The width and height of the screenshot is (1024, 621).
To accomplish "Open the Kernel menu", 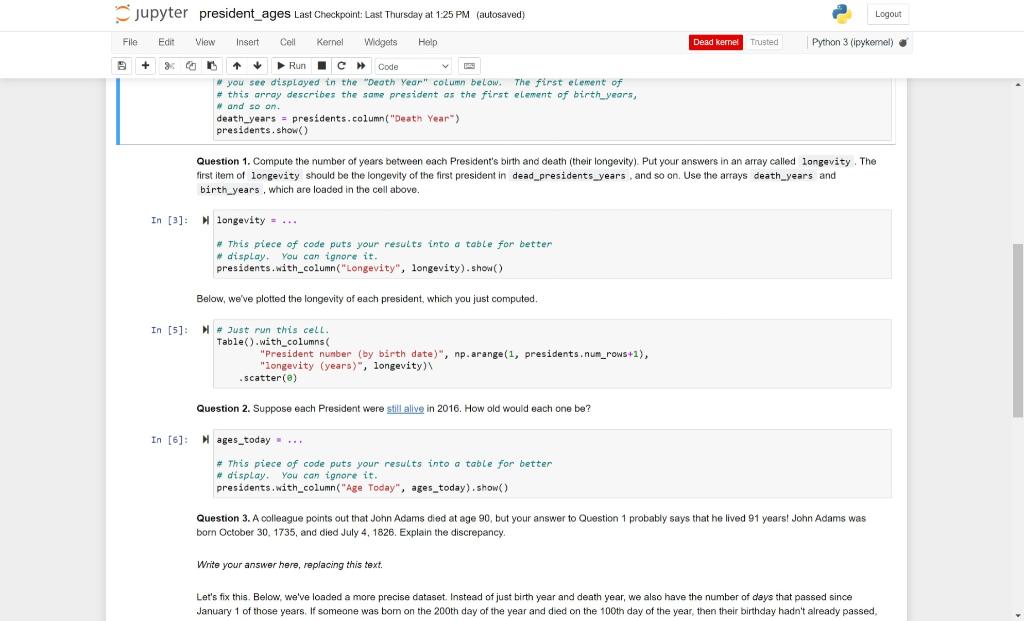I will (x=330, y=42).
